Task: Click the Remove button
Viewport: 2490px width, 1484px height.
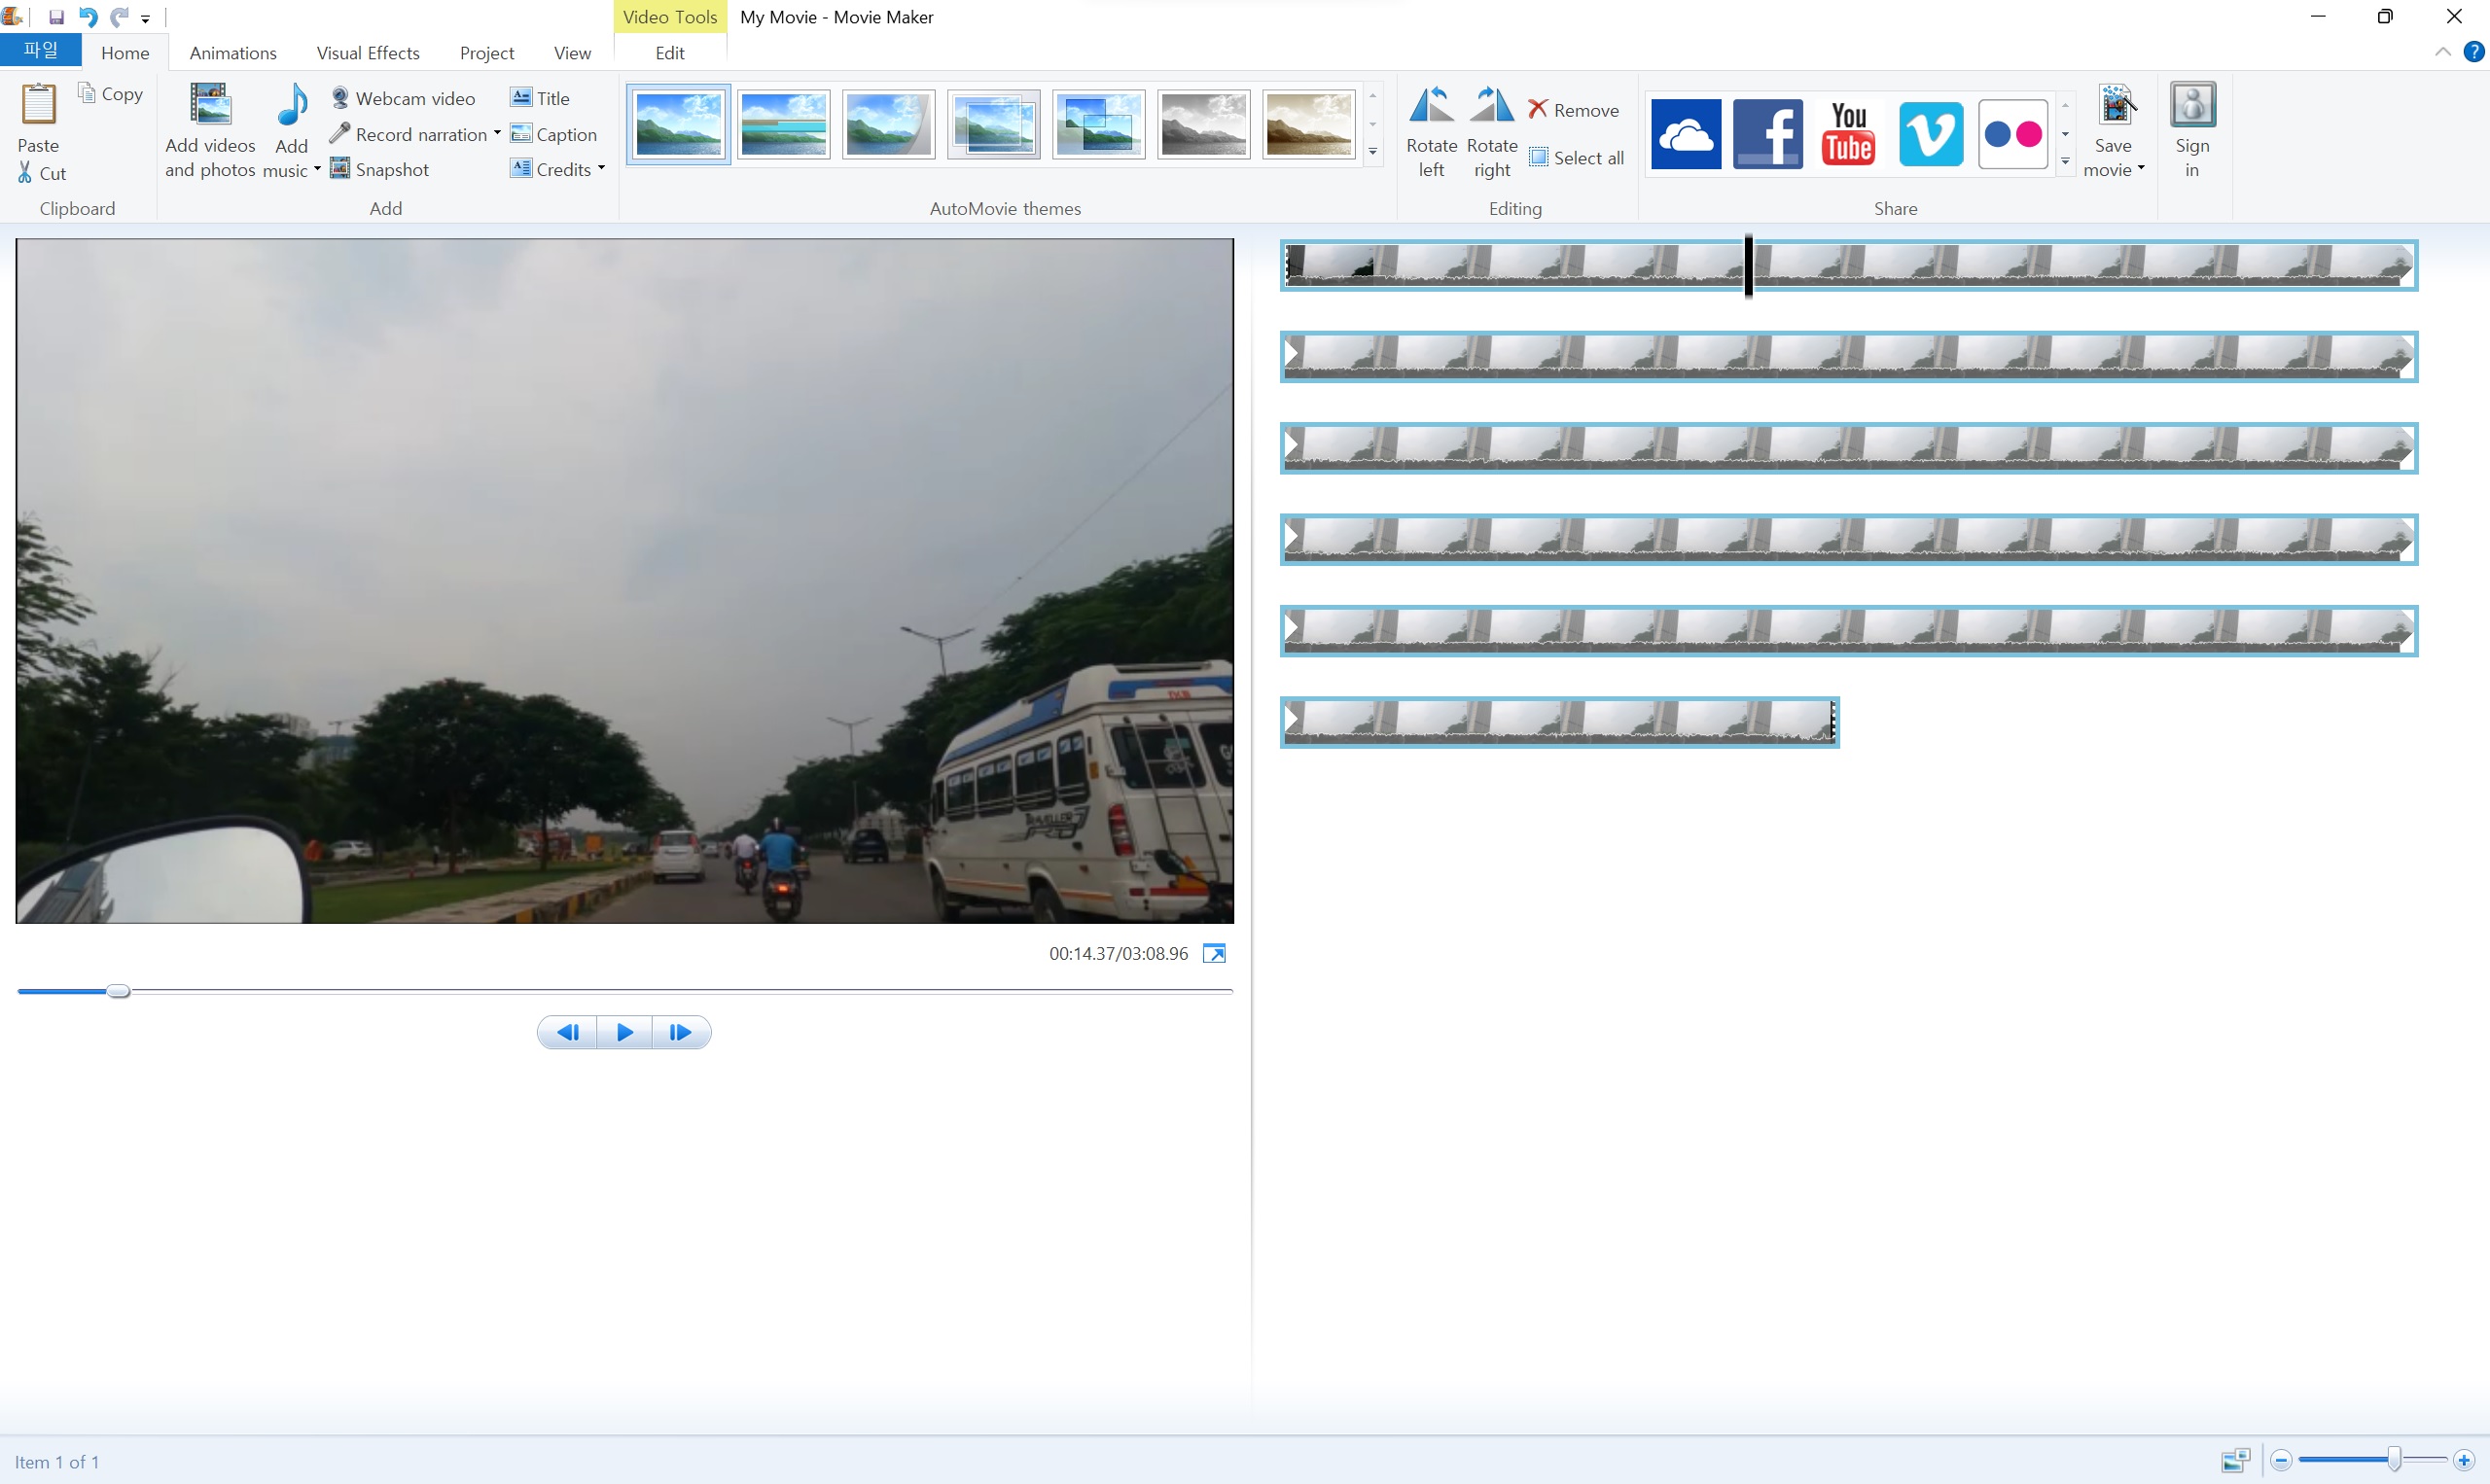Action: (1573, 110)
